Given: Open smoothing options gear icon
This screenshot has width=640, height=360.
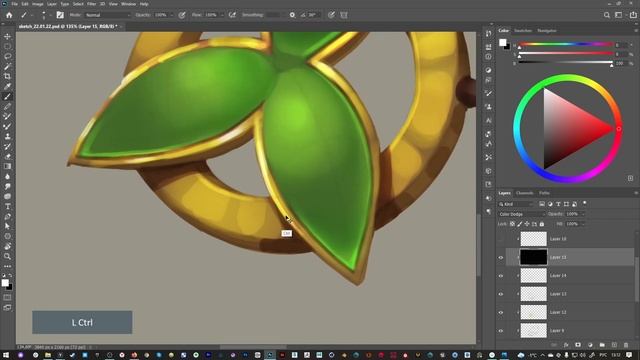Looking at the screenshot, I should (x=292, y=15).
